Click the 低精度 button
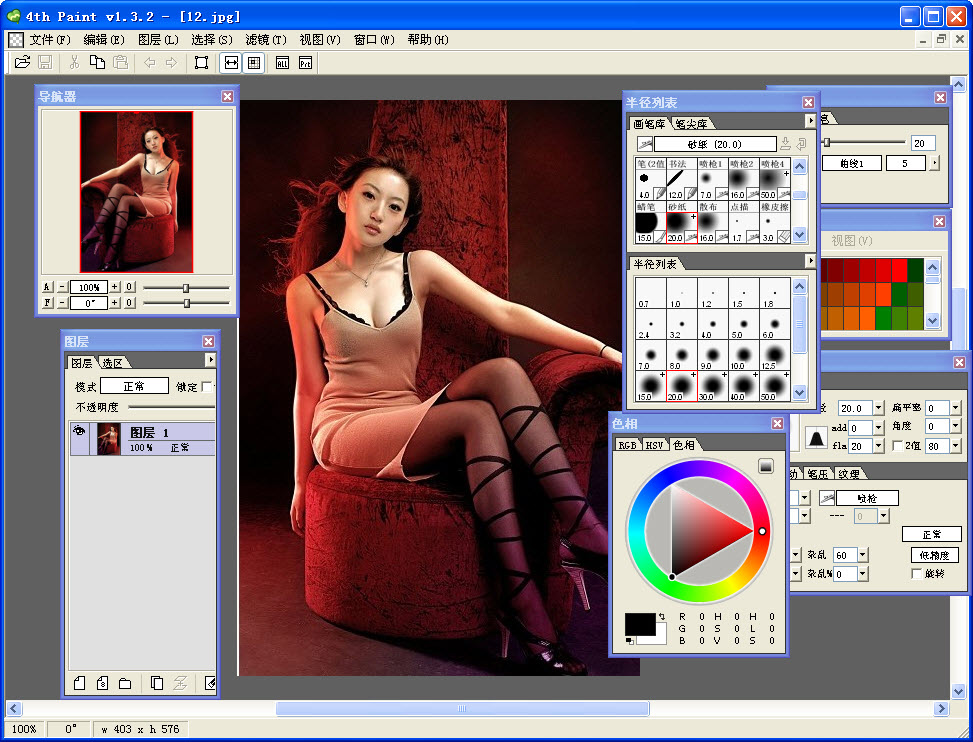 click(x=936, y=555)
